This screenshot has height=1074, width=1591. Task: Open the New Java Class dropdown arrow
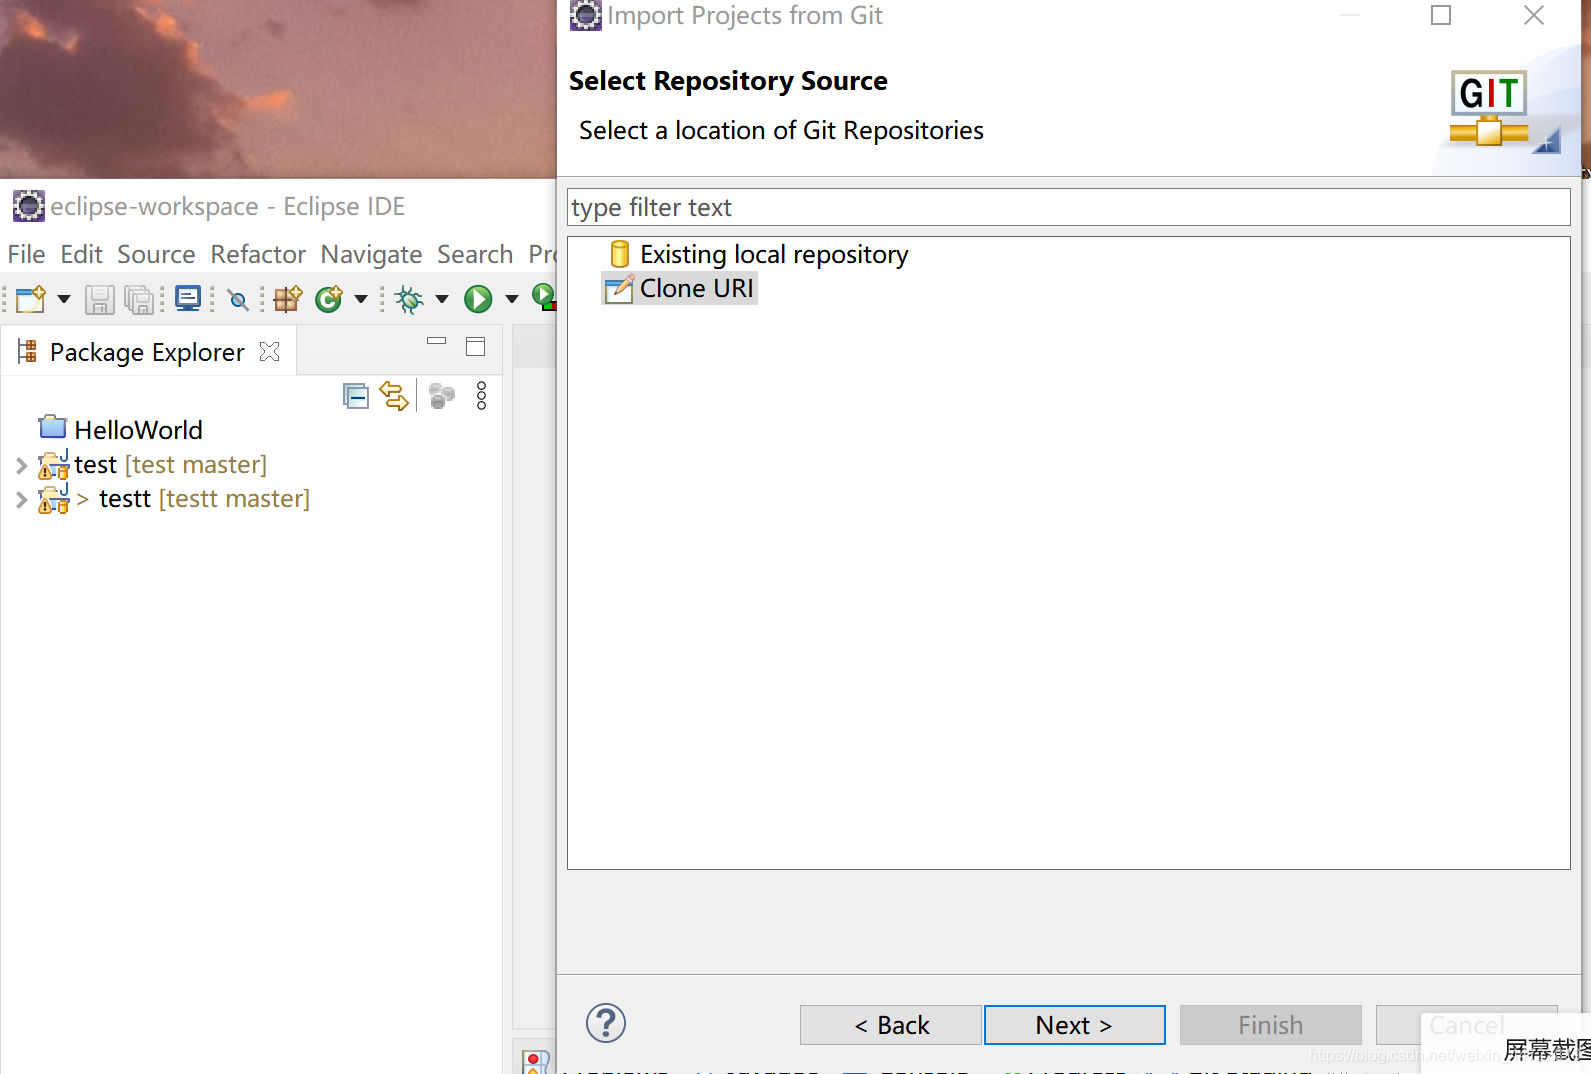(x=361, y=299)
